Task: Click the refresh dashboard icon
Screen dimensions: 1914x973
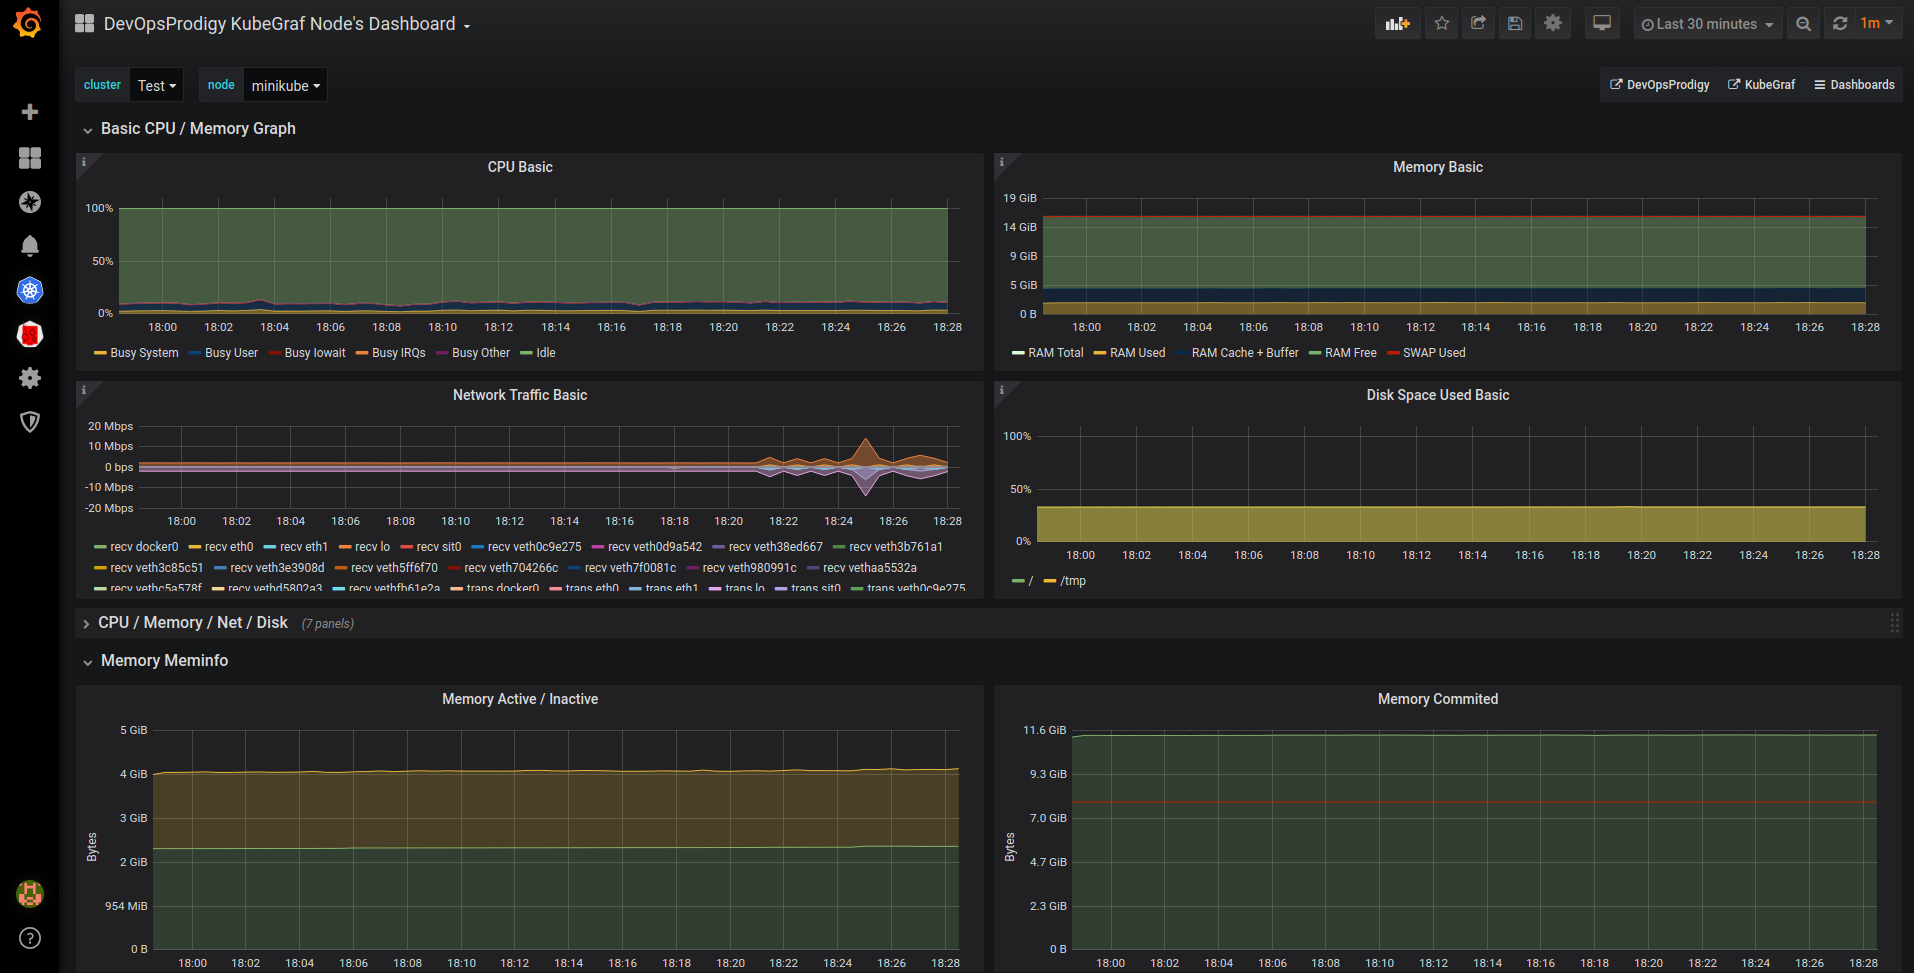Action: (x=1840, y=24)
